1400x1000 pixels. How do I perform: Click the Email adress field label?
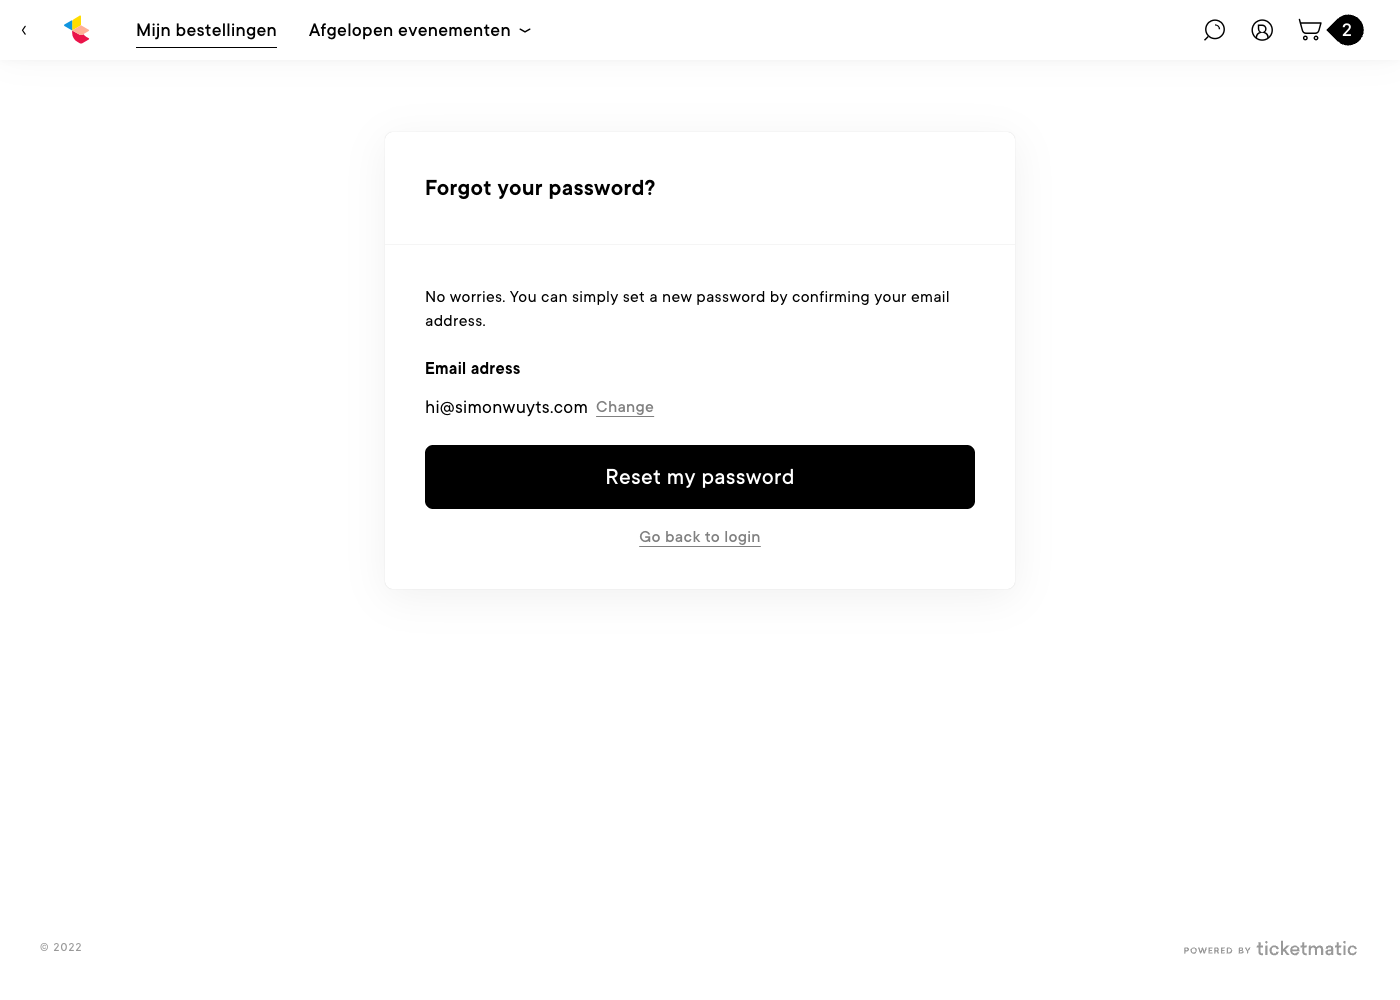(472, 368)
